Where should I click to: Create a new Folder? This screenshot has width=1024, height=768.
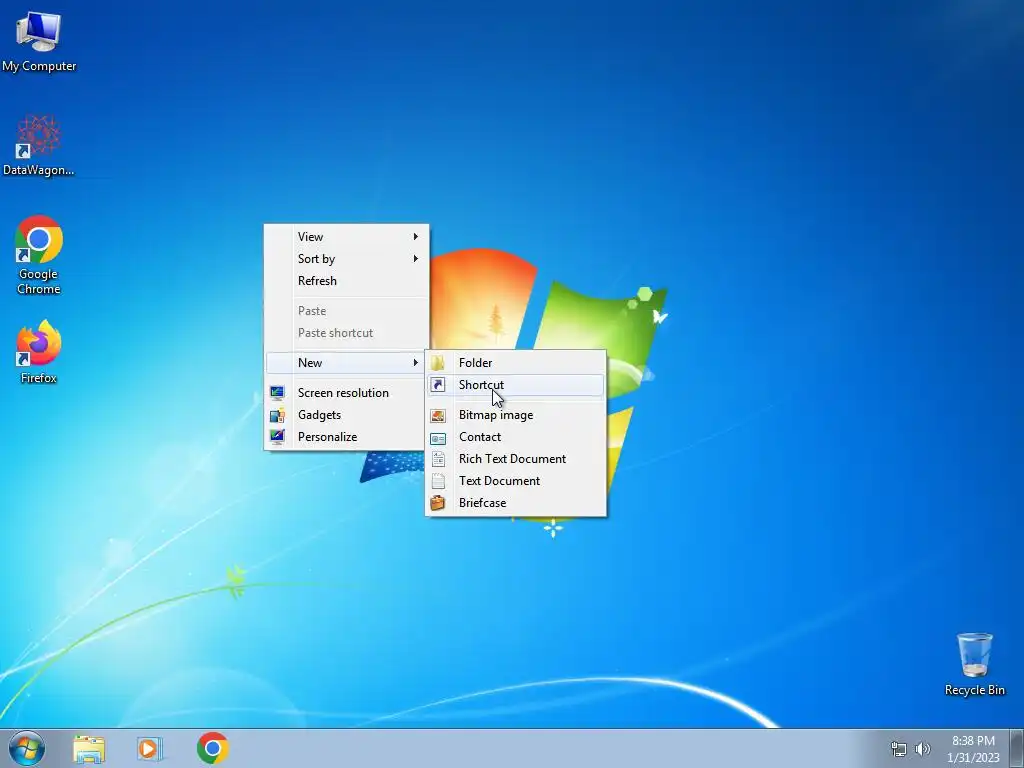pyautogui.click(x=516, y=362)
